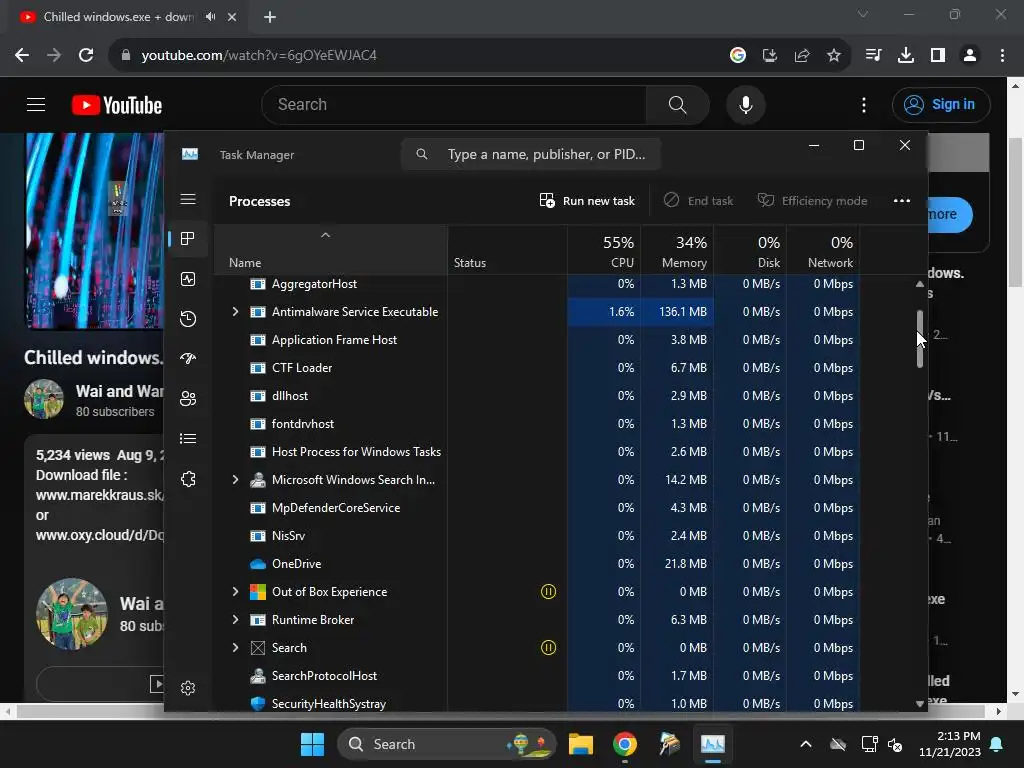Click the YouTube video player thumbnail
Image resolution: width=1024 pixels, height=768 pixels.
pyautogui.click(x=95, y=231)
